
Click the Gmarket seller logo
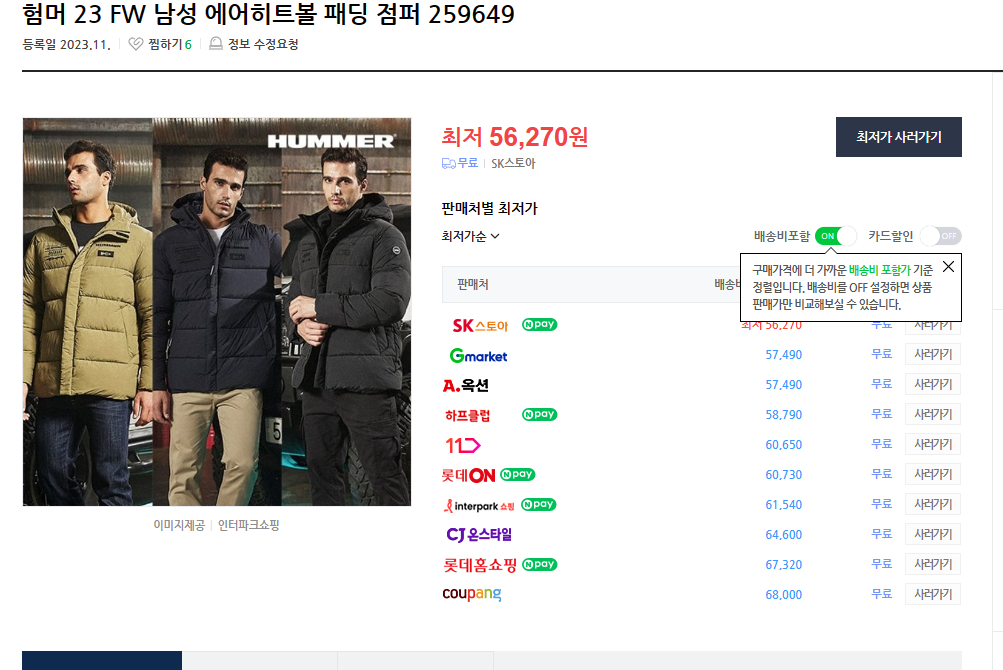478,355
